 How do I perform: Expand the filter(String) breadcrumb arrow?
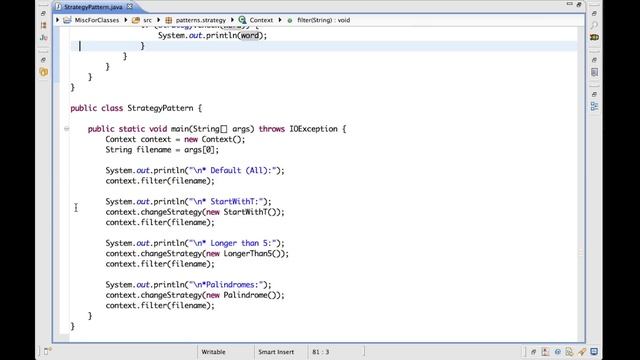pos(280,20)
